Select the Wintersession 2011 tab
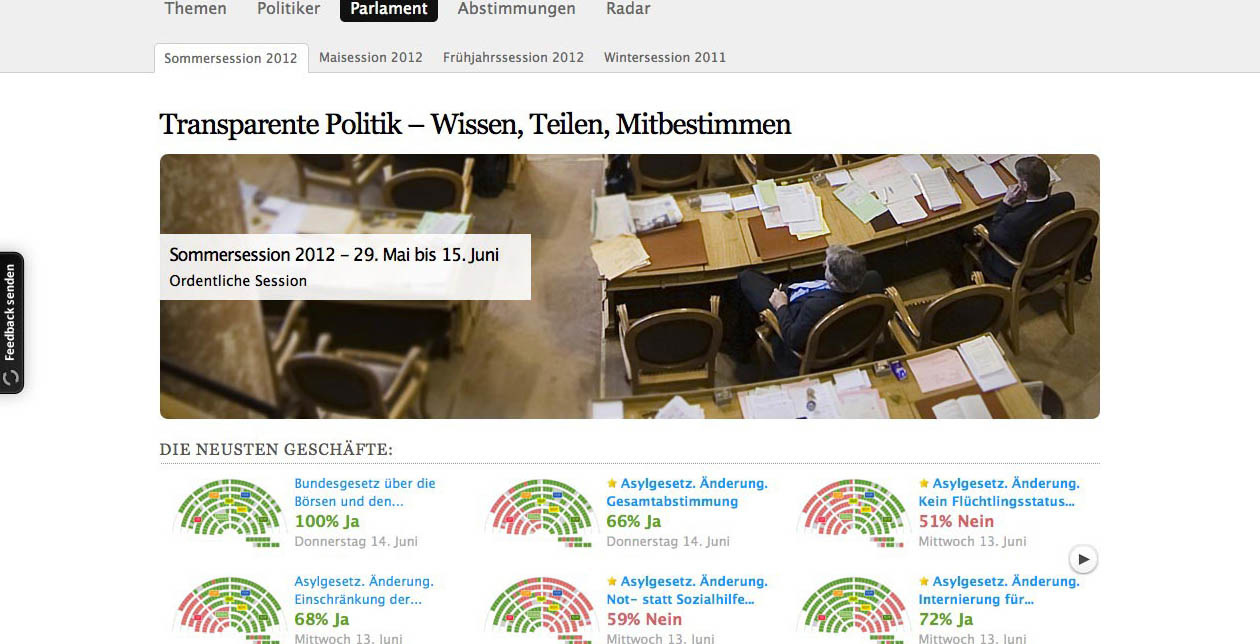Image resolution: width=1260 pixels, height=644 pixels. pyautogui.click(x=665, y=57)
